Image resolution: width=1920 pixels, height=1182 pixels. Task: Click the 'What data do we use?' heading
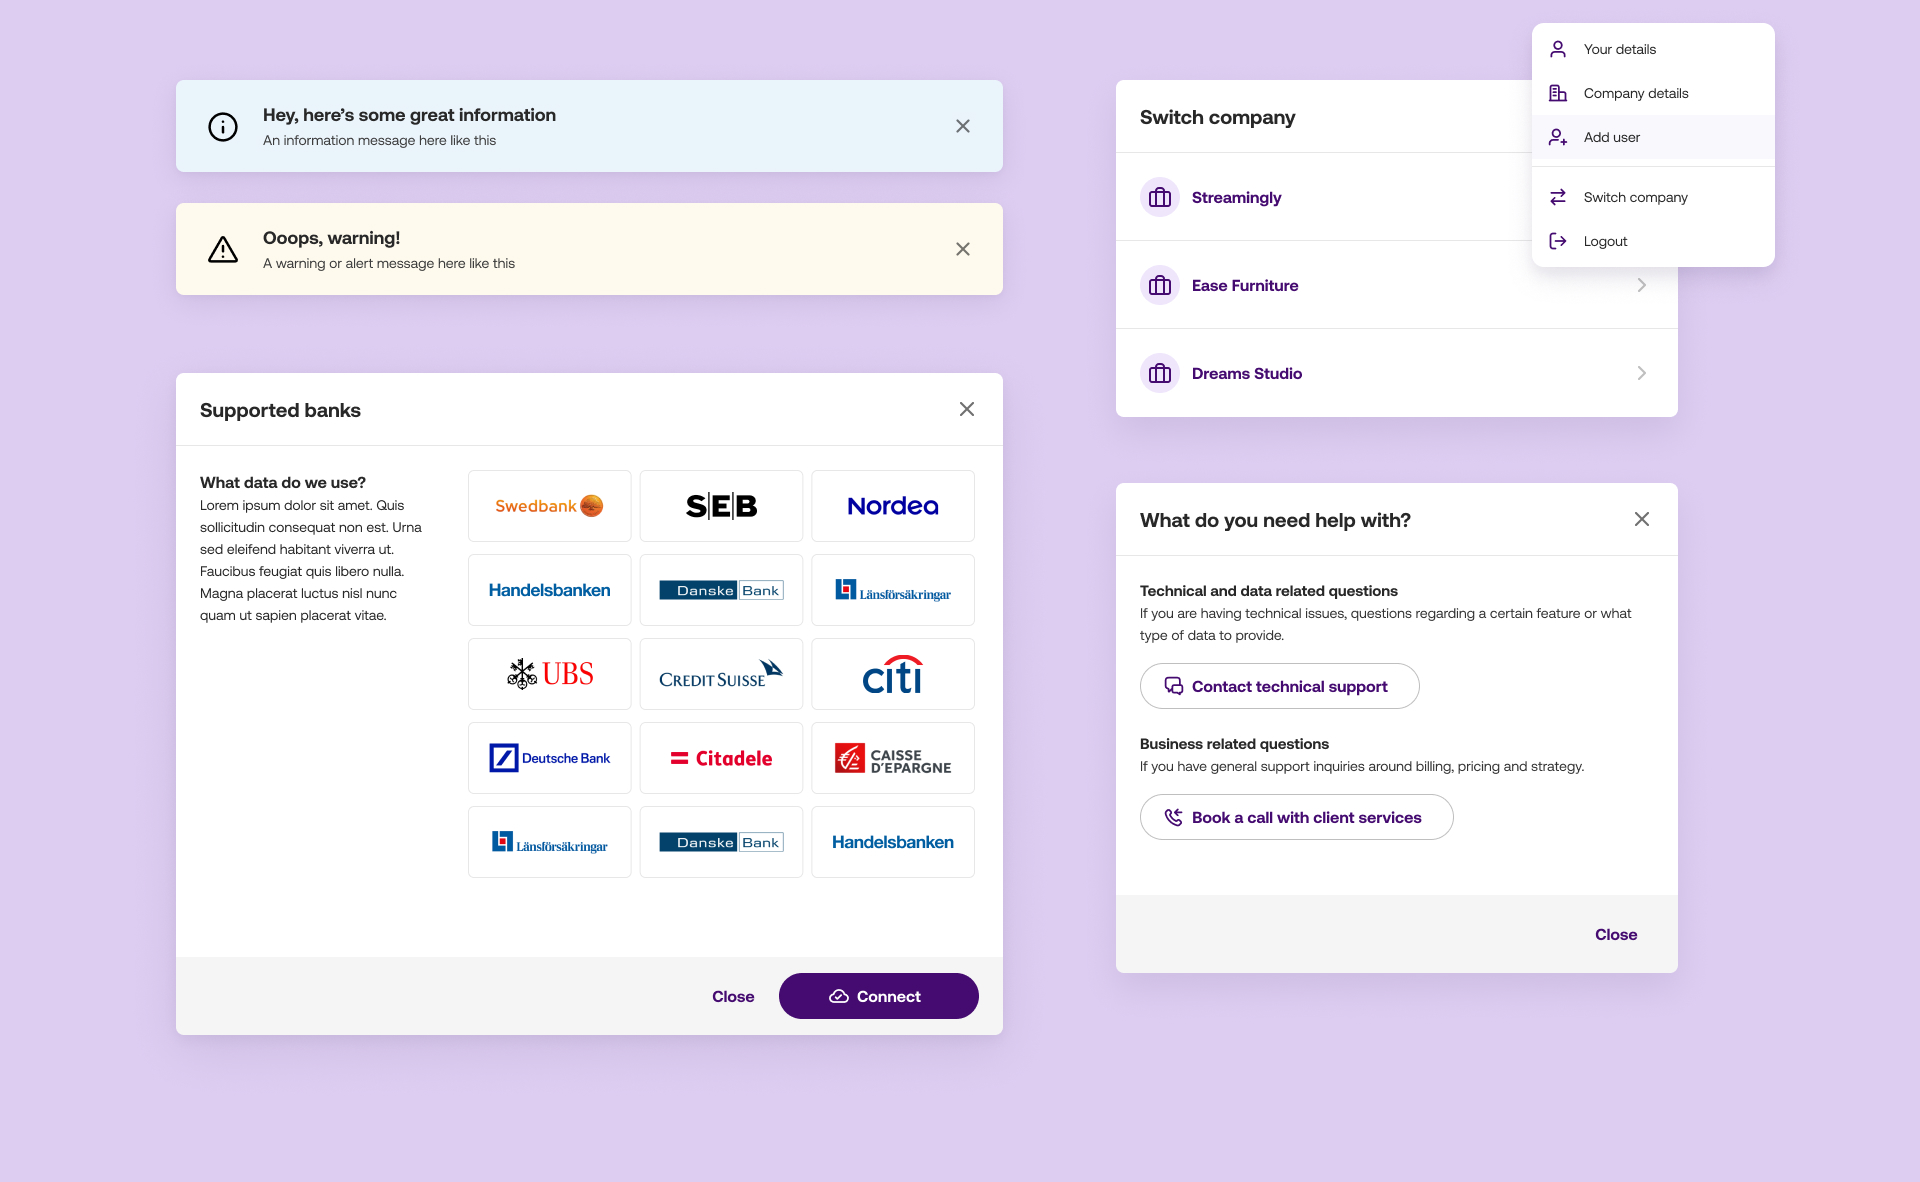pos(283,482)
